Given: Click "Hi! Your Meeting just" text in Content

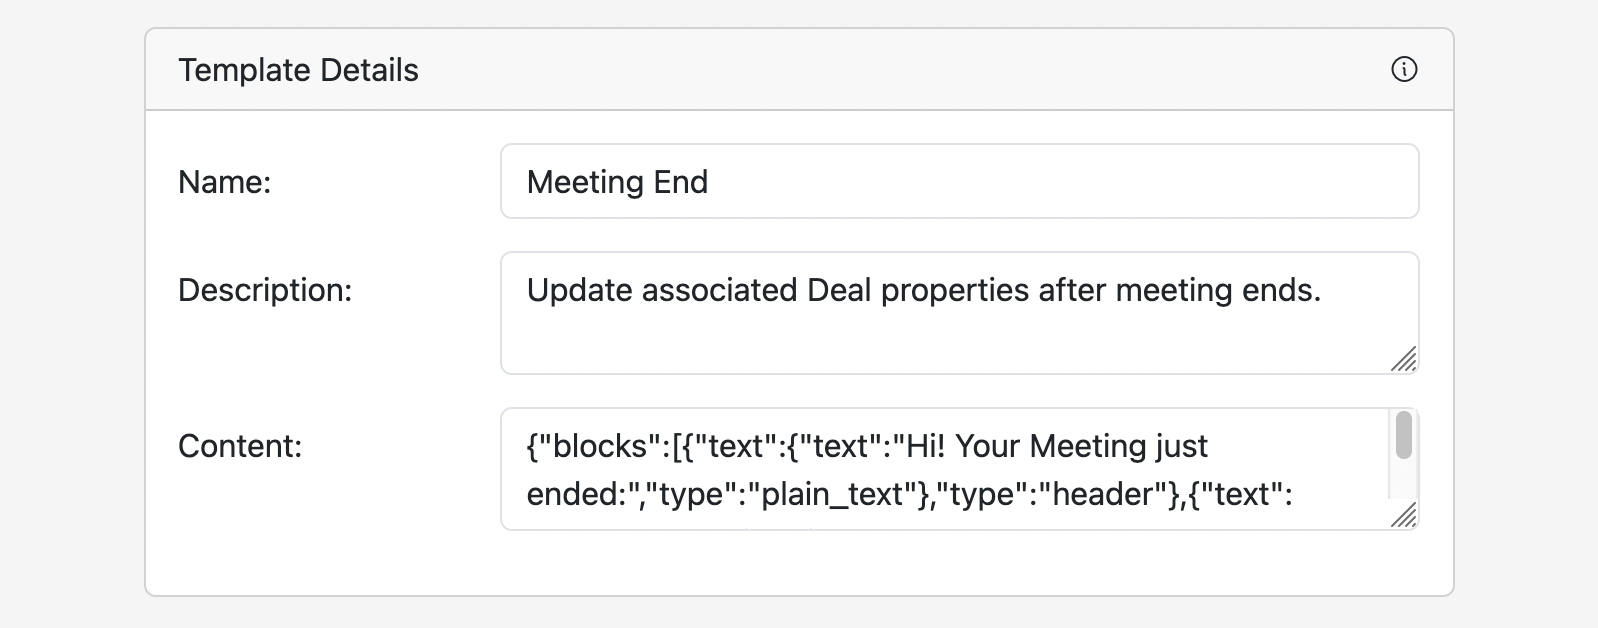Looking at the screenshot, I should click(x=1057, y=446).
